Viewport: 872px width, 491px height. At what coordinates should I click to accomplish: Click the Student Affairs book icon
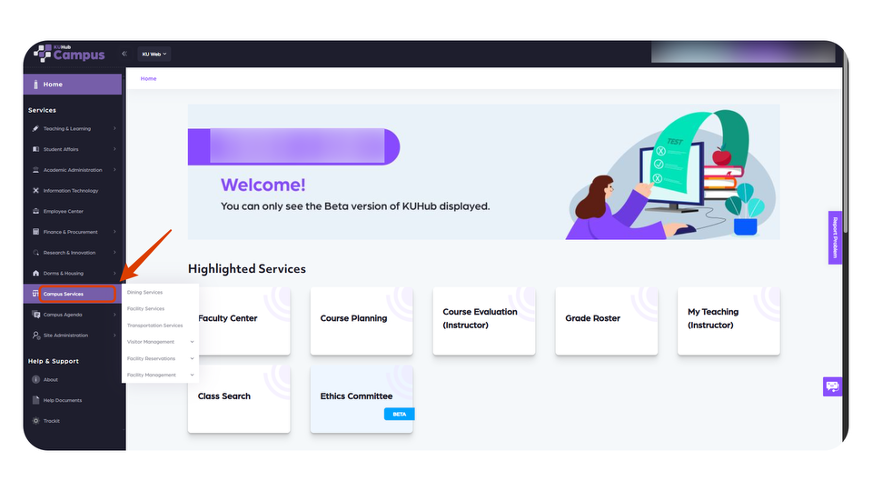coord(36,149)
